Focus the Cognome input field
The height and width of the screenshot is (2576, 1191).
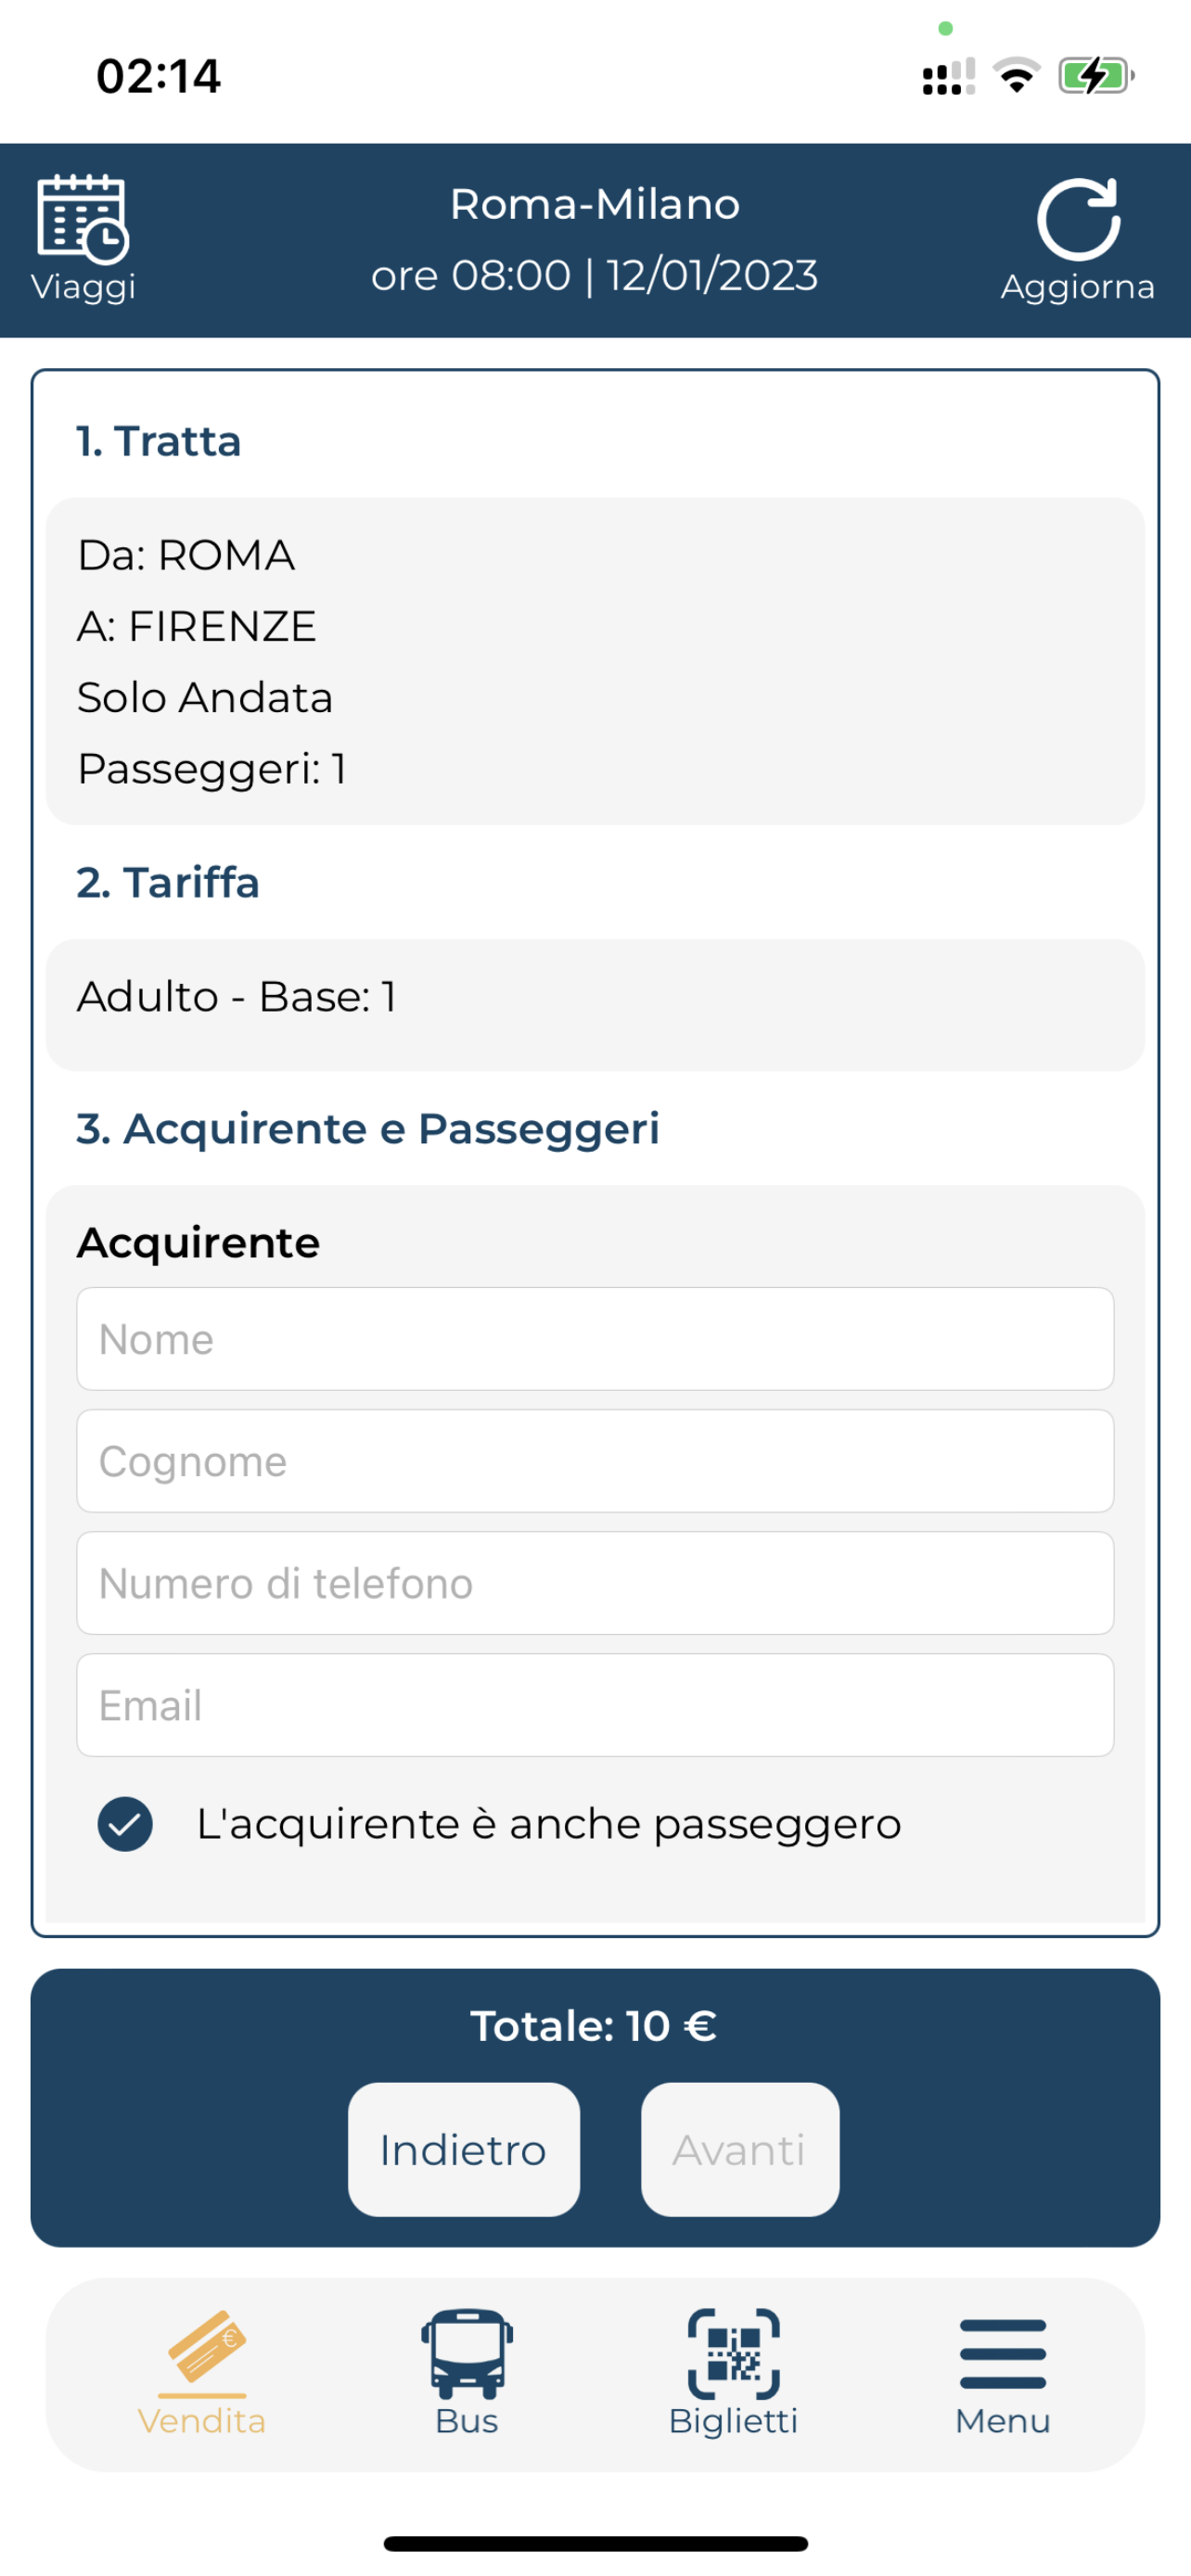595,1461
